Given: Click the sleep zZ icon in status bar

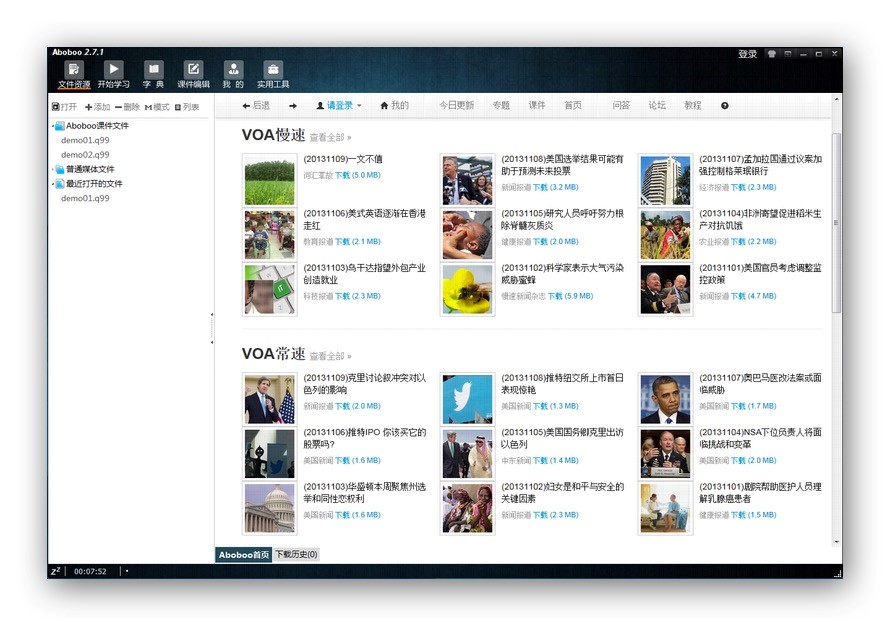Looking at the screenshot, I should [x=56, y=571].
